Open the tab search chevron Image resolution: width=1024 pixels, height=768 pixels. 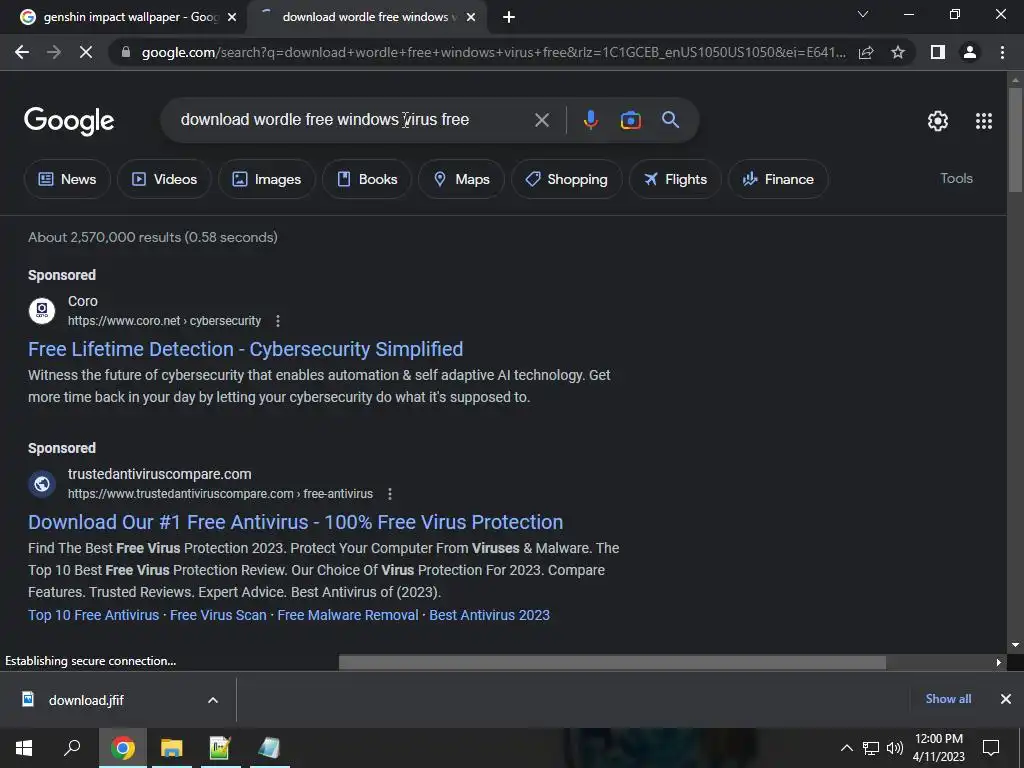[863, 14]
